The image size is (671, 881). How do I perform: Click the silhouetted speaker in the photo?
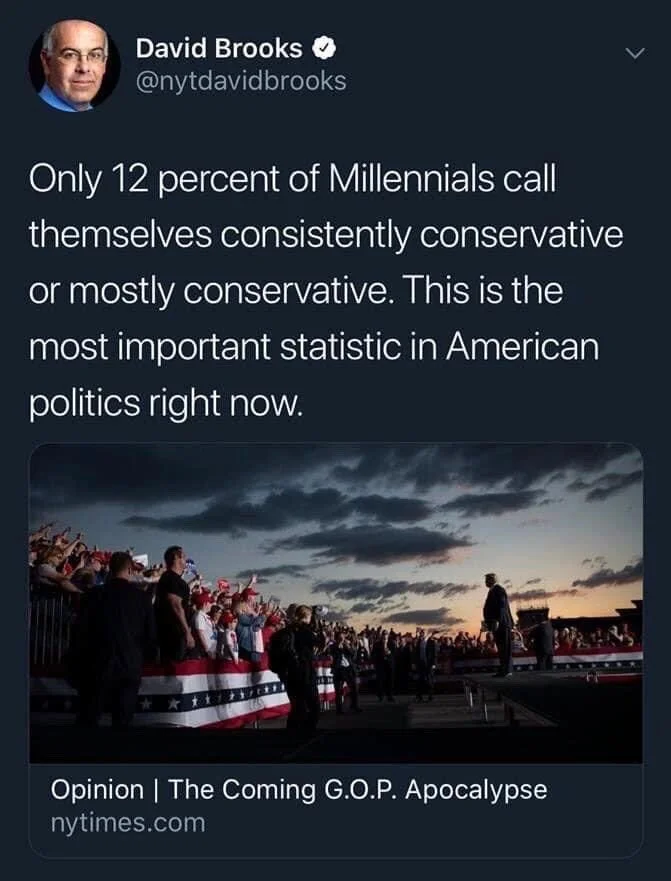498,624
